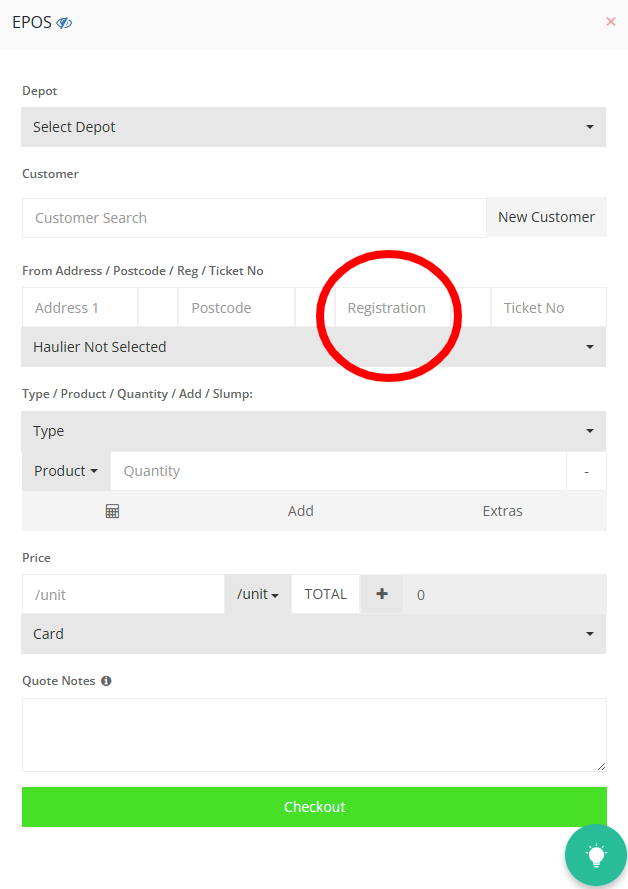Select the TOTAL price toggle

click(x=325, y=594)
